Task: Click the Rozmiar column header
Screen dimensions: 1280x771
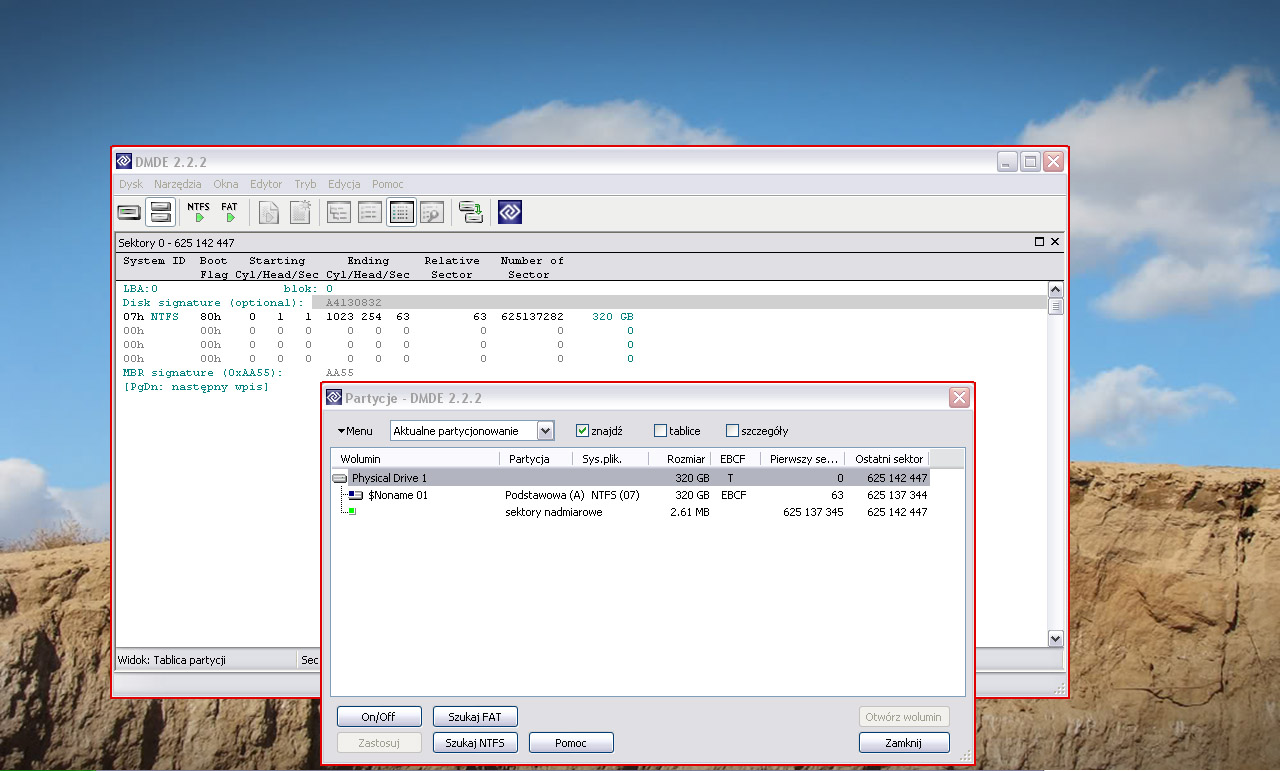Action: click(681, 459)
